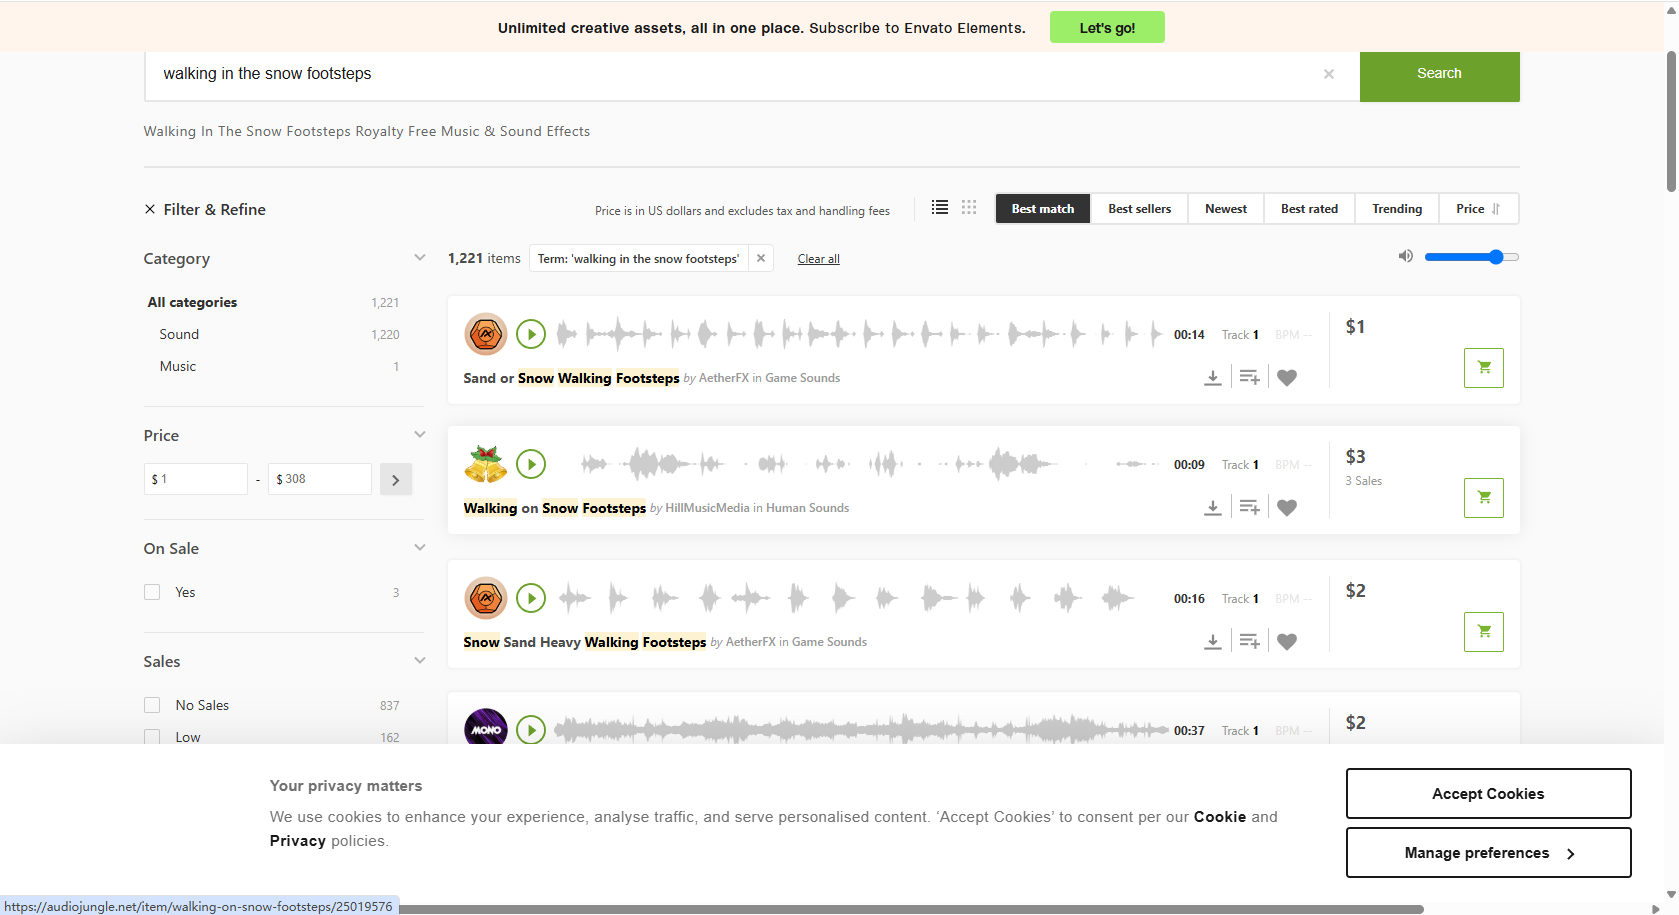This screenshot has width=1679, height=915.
Task: Click the maximum price field
Action: (x=321, y=479)
